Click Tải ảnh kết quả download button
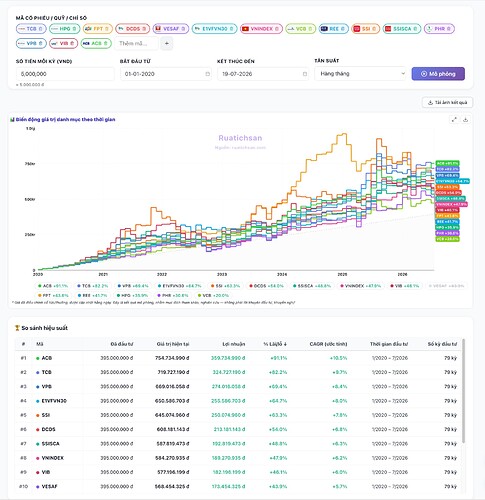This screenshot has width=485, height=500. tap(447, 102)
